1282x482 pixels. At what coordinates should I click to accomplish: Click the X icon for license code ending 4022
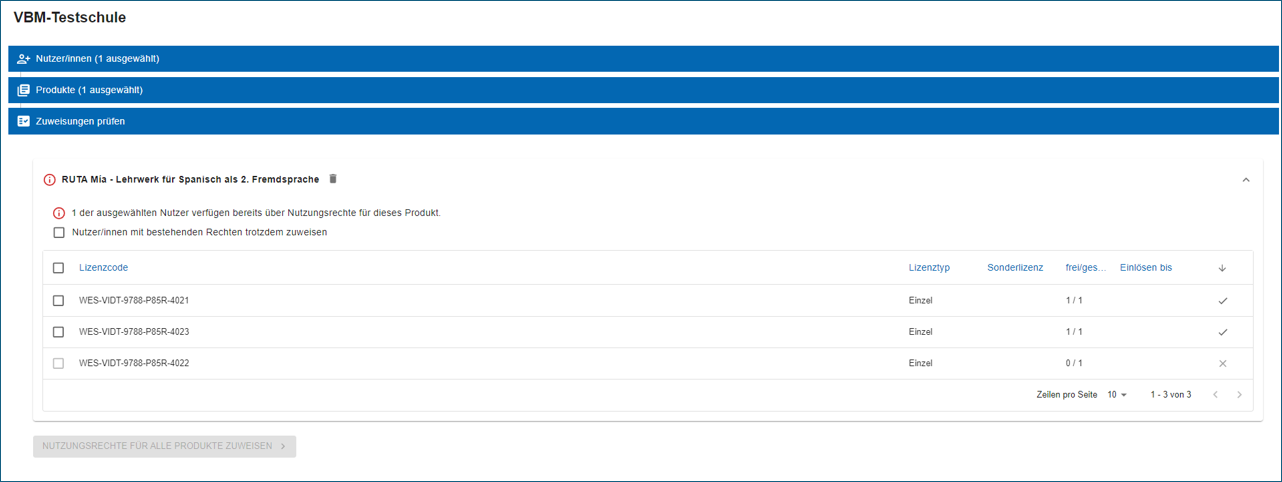tap(1222, 363)
